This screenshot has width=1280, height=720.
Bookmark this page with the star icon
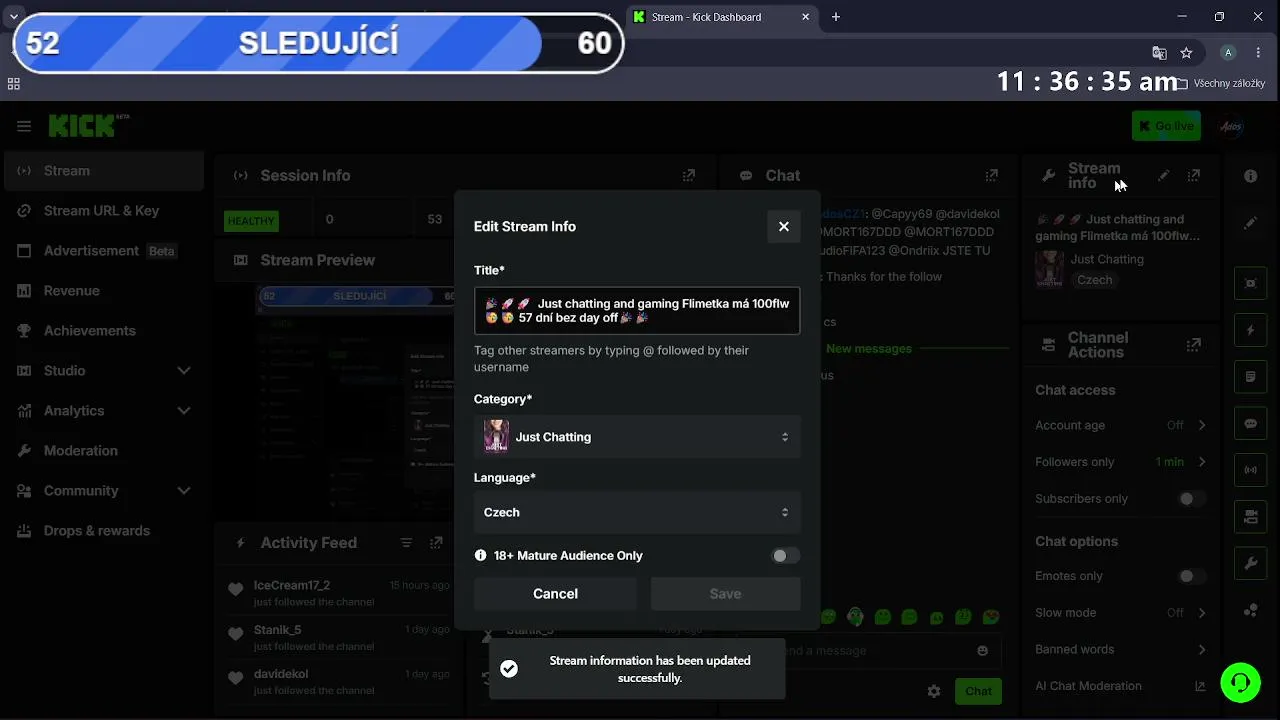pyautogui.click(x=1186, y=52)
